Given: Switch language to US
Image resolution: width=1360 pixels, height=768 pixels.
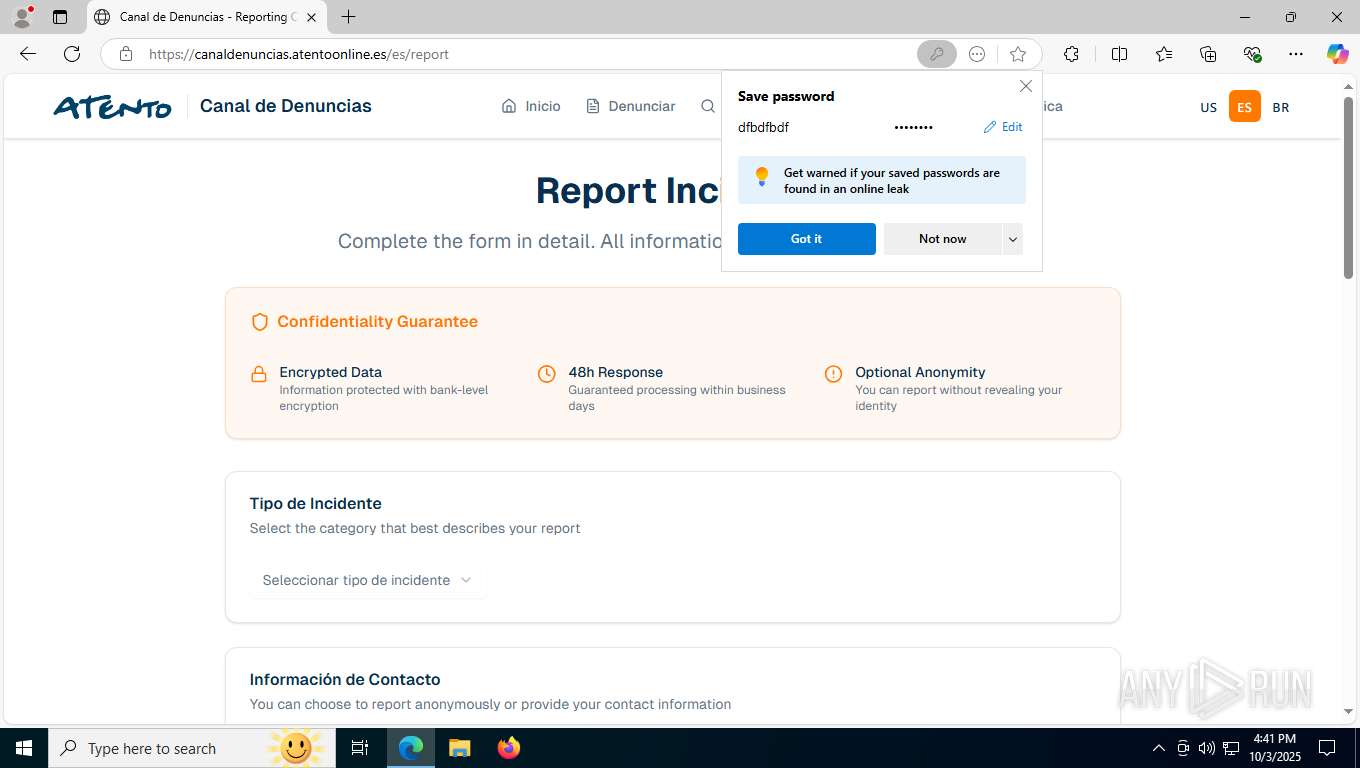Looking at the screenshot, I should pyautogui.click(x=1208, y=107).
